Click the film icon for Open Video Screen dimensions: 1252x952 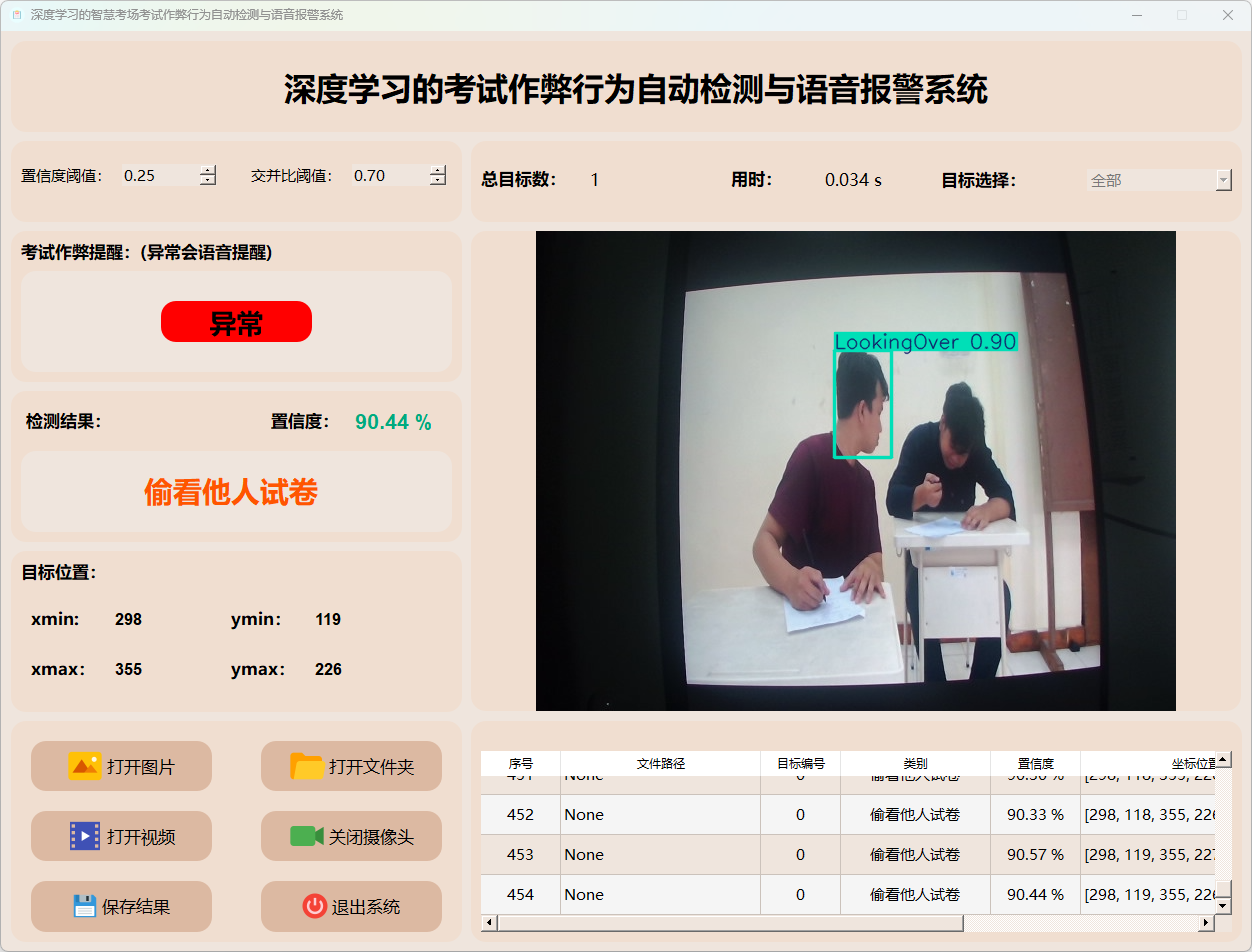coord(85,836)
